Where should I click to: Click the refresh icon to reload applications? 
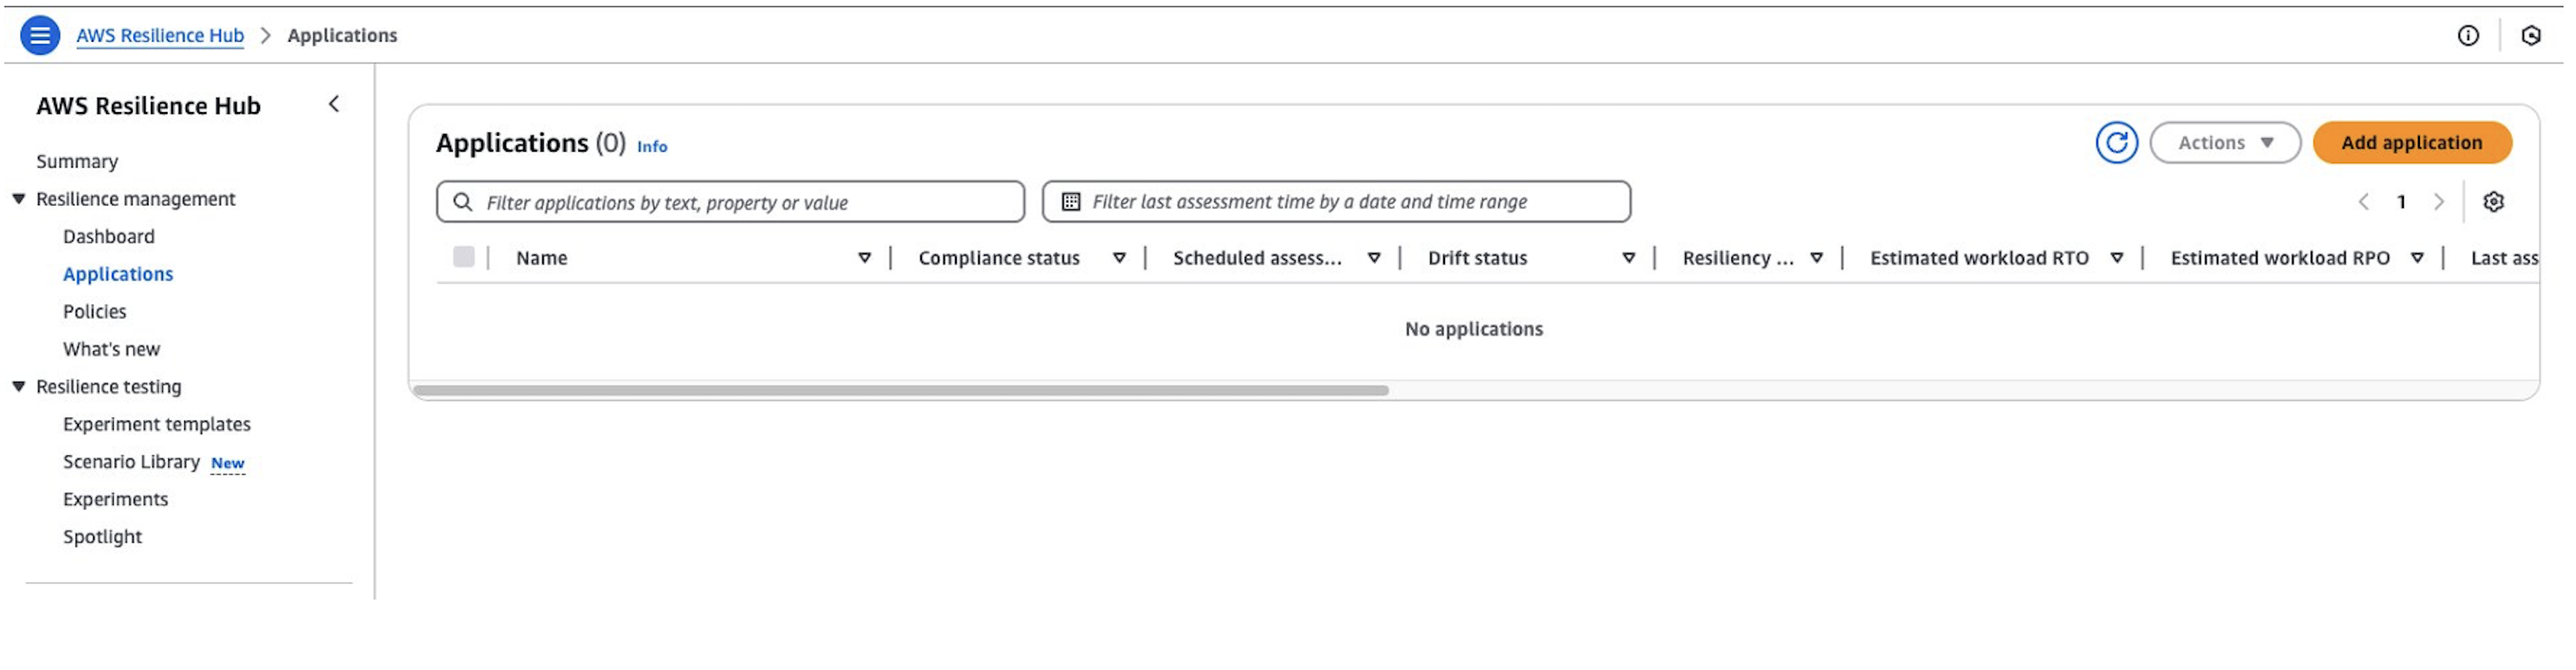(x=2117, y=142)
